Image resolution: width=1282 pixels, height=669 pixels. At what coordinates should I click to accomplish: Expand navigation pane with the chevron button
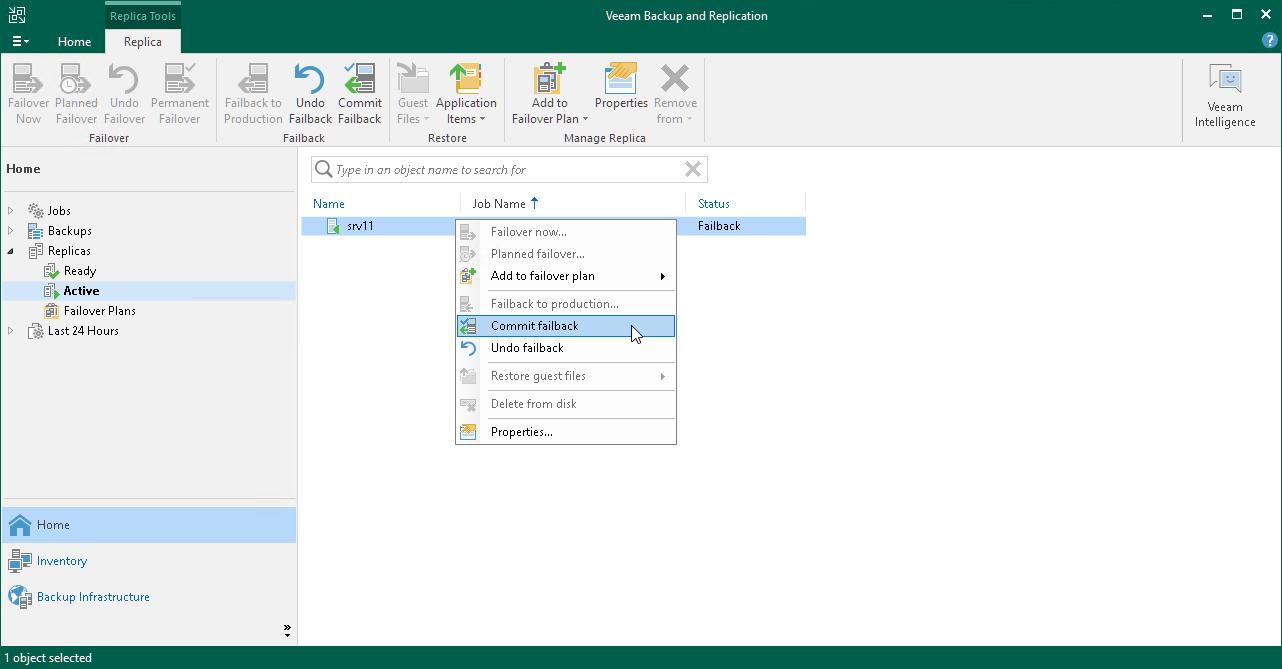click(x=287, y=631)
